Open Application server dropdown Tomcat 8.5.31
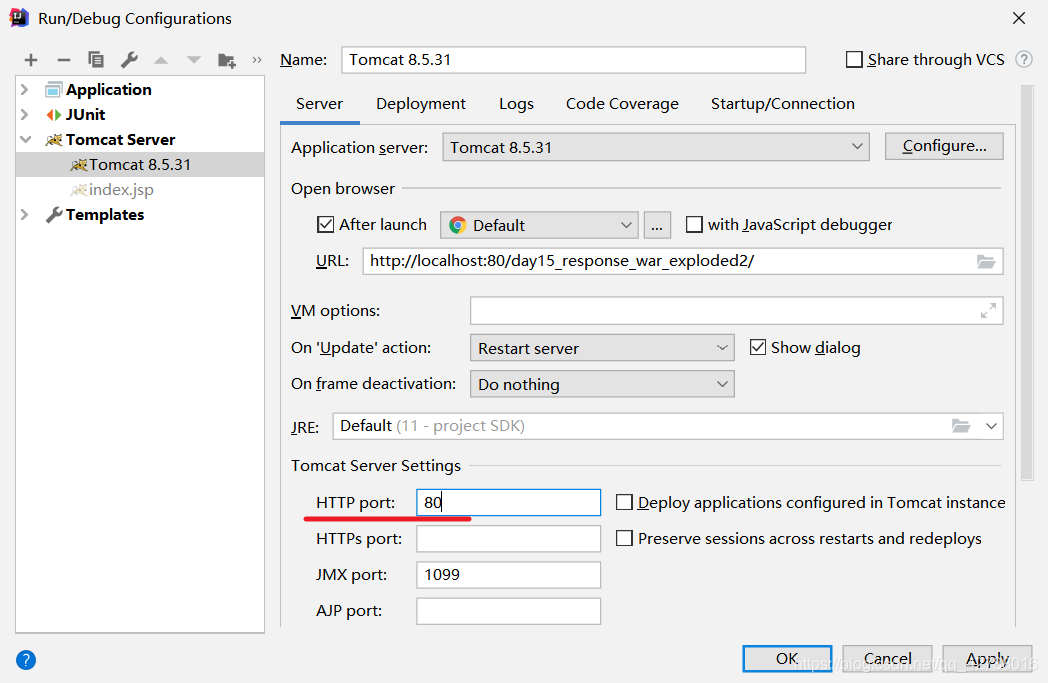 [656, 147]
